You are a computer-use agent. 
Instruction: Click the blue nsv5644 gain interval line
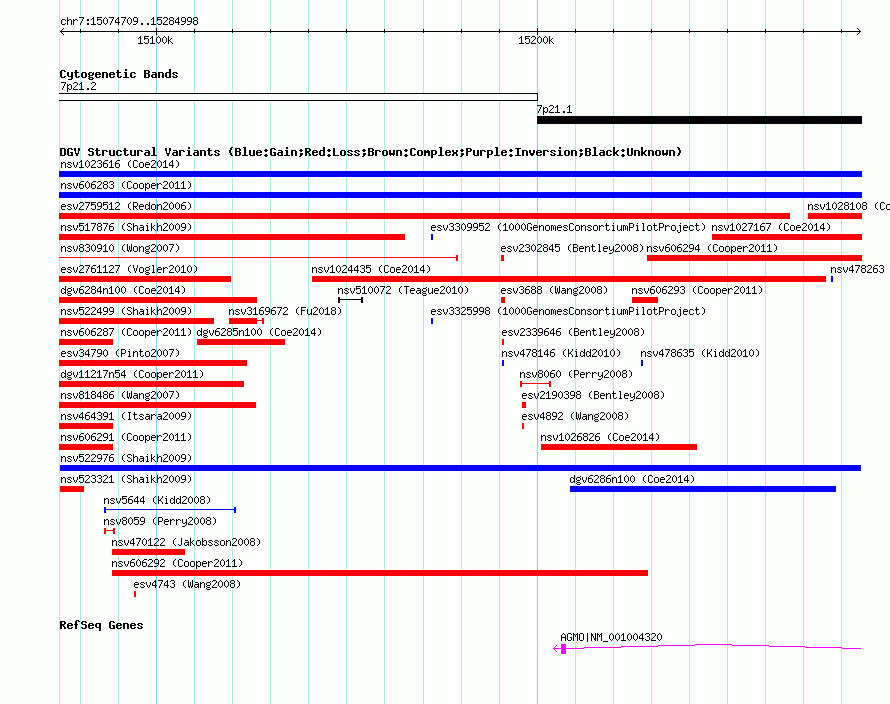click(x=170, y=510)
